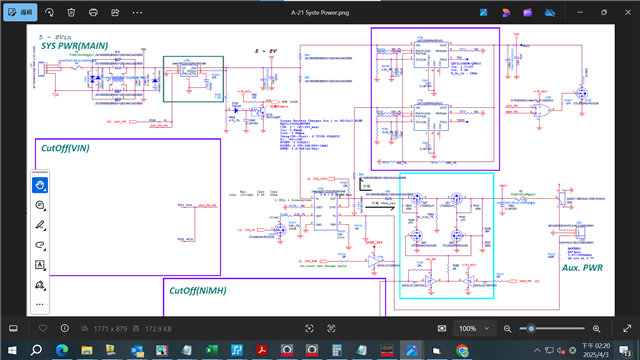Viewport: 640px width, 360px height.
Task: Open Excel from the Windows taskbar
Action: [x=211, y=350]
